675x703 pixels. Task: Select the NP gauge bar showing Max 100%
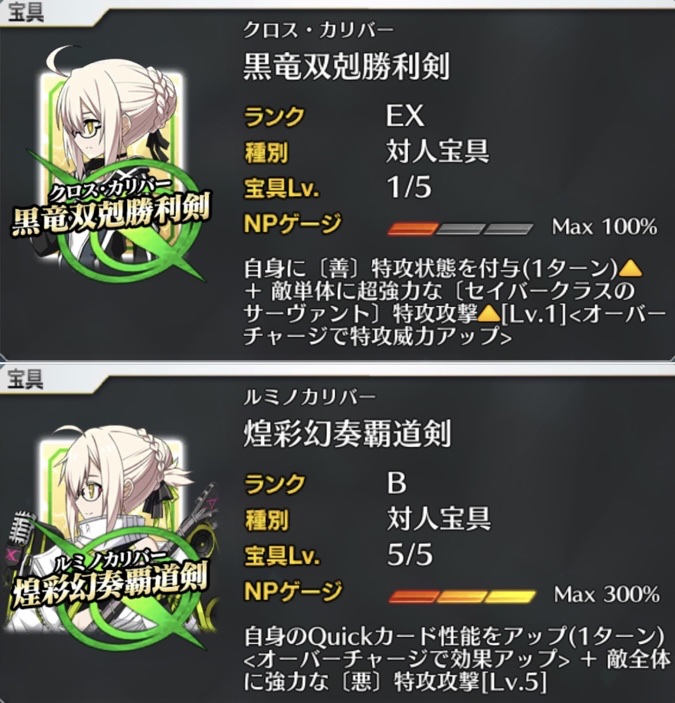(460, 228)
